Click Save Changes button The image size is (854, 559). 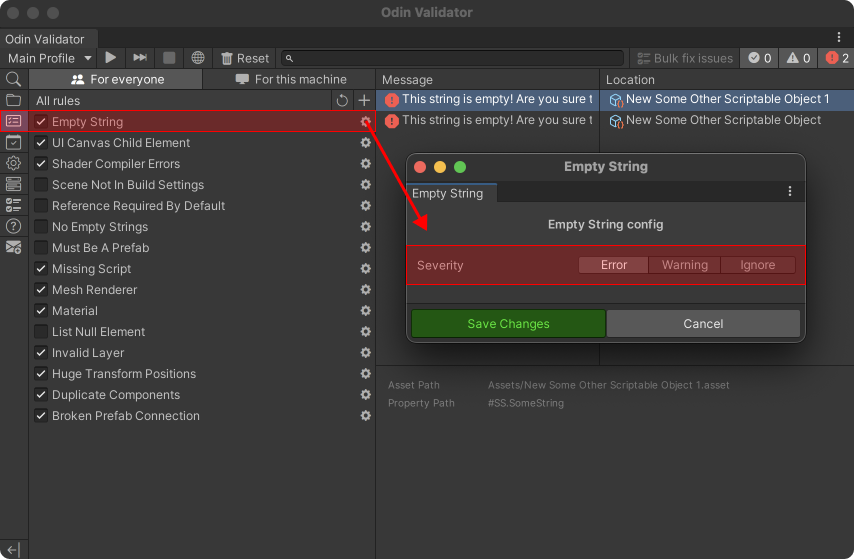[x=508, y=324]
